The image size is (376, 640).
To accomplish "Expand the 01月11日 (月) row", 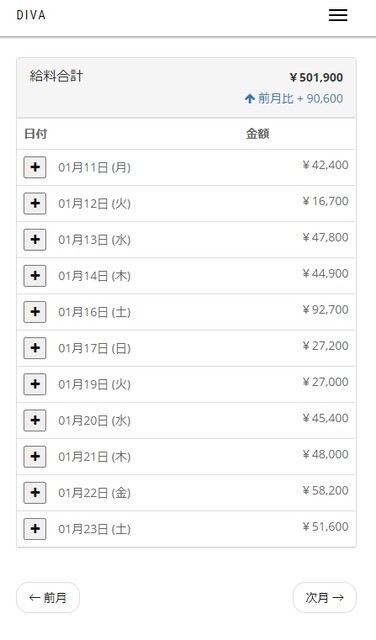I will click(x=35, y=167).
